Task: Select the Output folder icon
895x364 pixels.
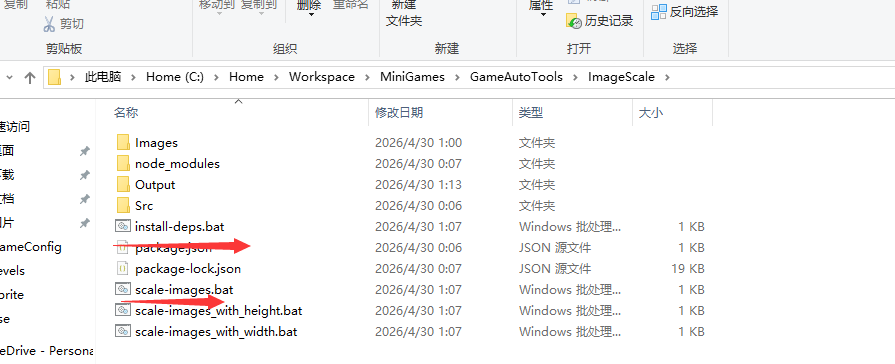Action: 123,185
